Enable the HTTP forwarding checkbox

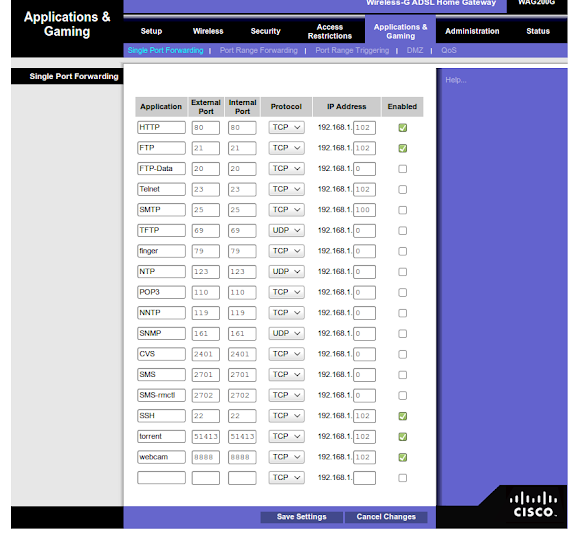(403, 128)
